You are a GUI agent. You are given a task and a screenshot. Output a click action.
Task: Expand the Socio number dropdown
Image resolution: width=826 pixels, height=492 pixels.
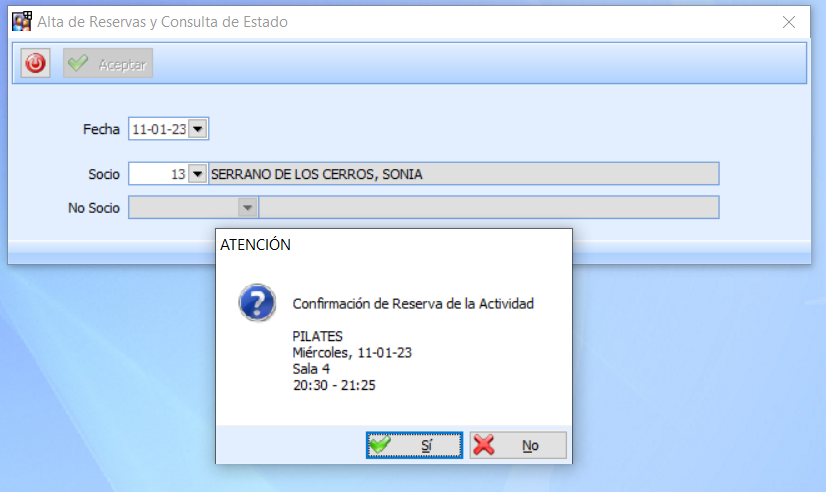pyautogui.click(x=198, y=173)
